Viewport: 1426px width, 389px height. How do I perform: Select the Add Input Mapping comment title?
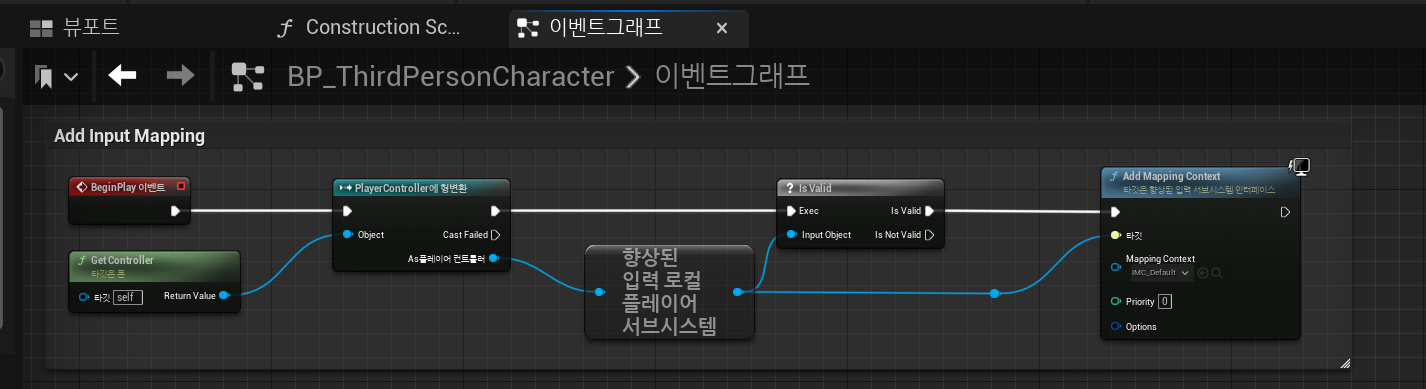[x=129, y=136]
